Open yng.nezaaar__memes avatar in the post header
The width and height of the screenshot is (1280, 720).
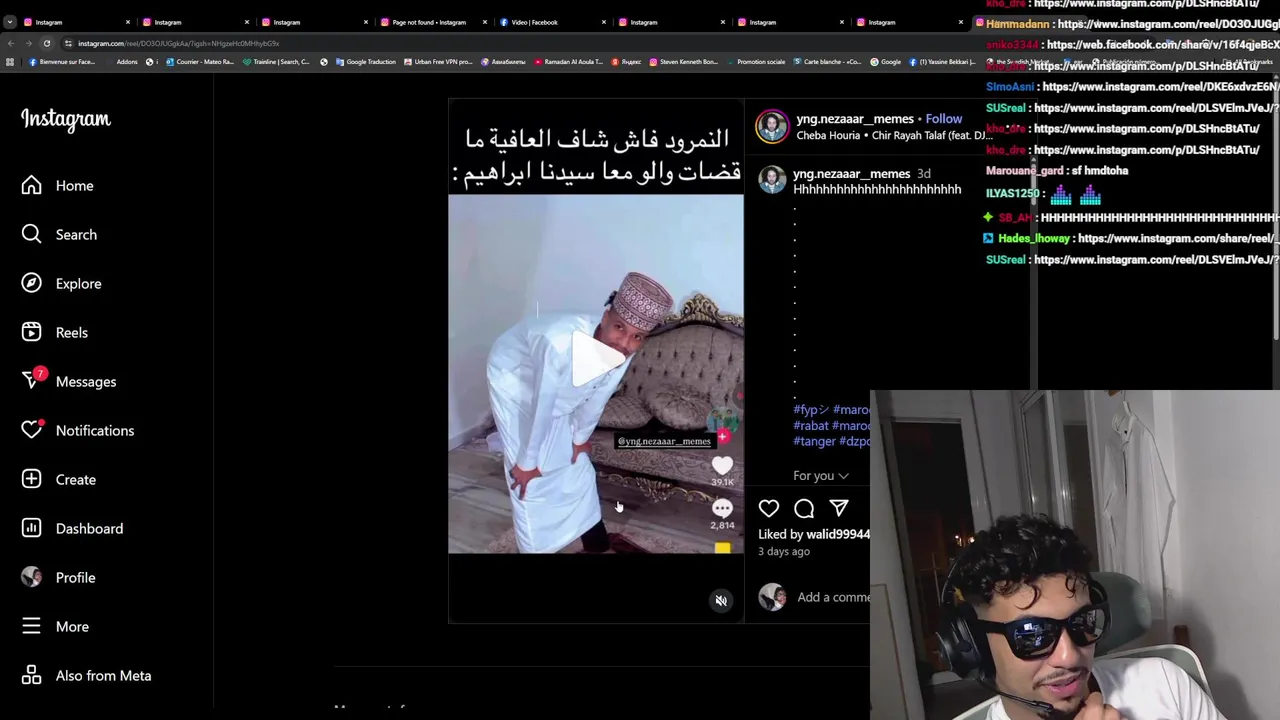tap(772, 126)
